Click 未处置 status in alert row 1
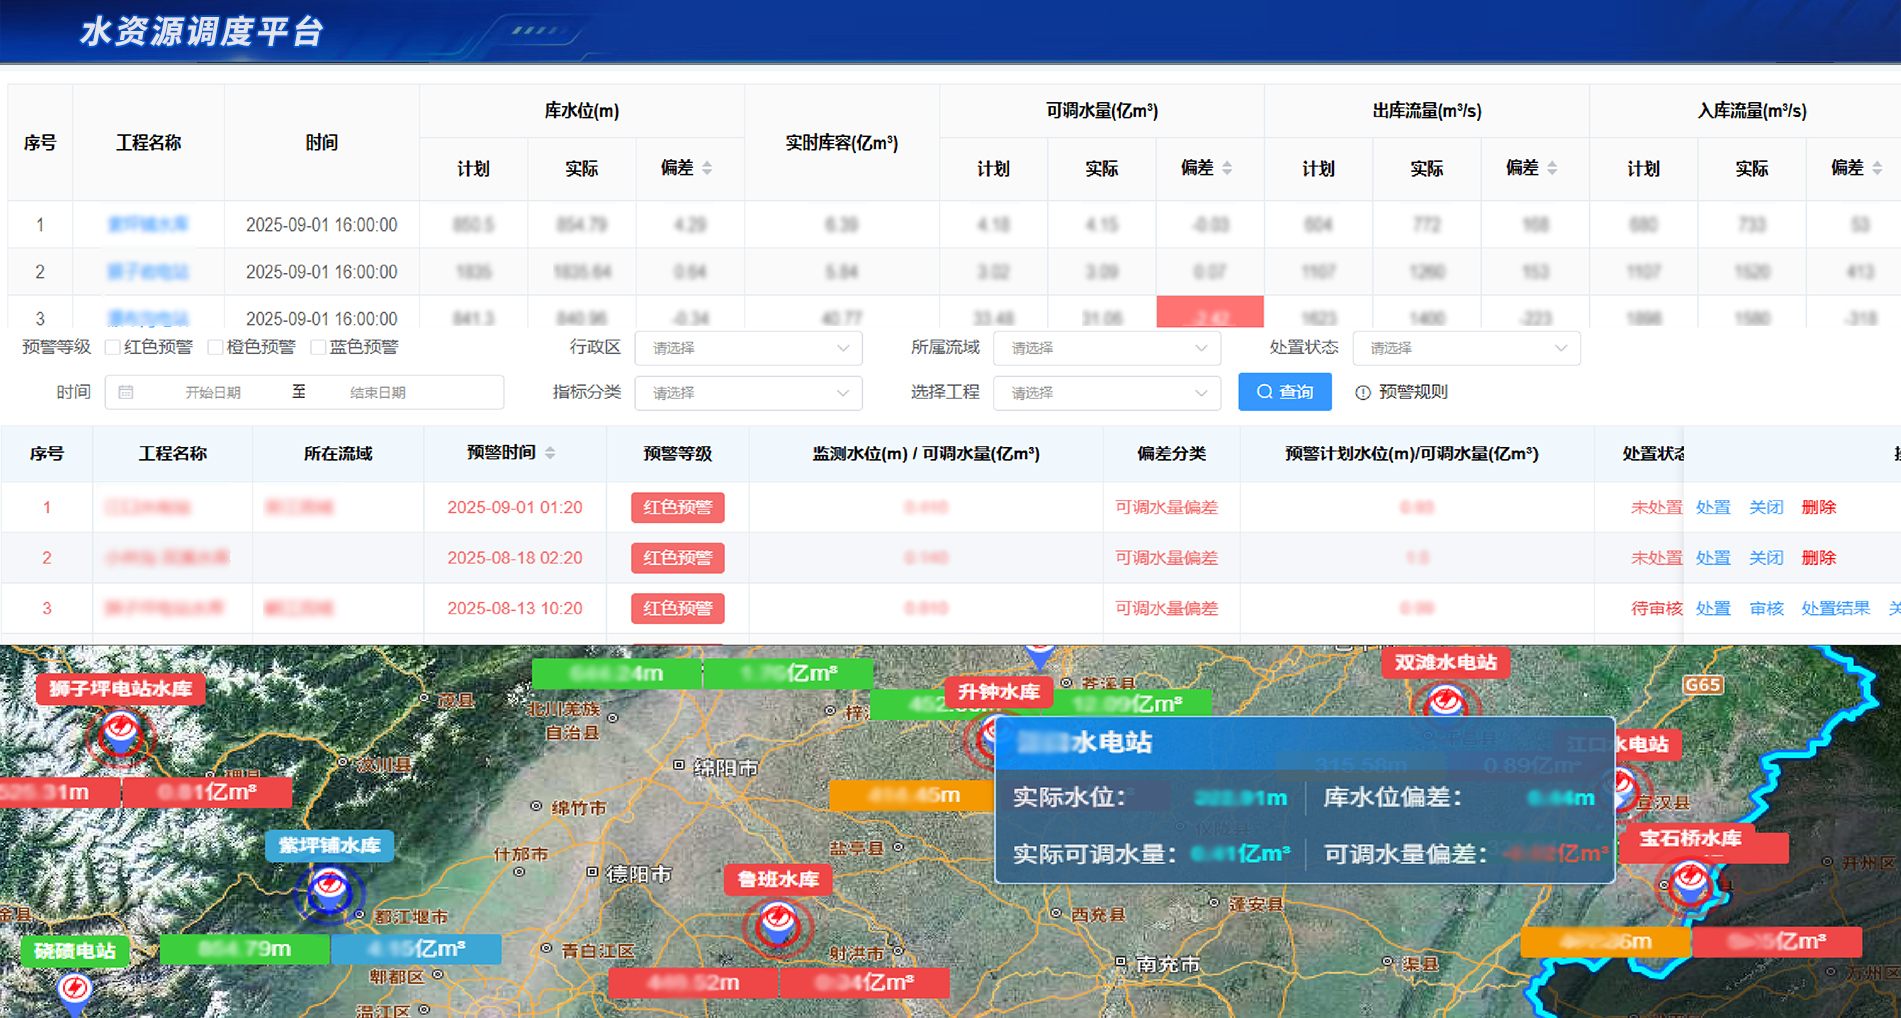 1657,507
